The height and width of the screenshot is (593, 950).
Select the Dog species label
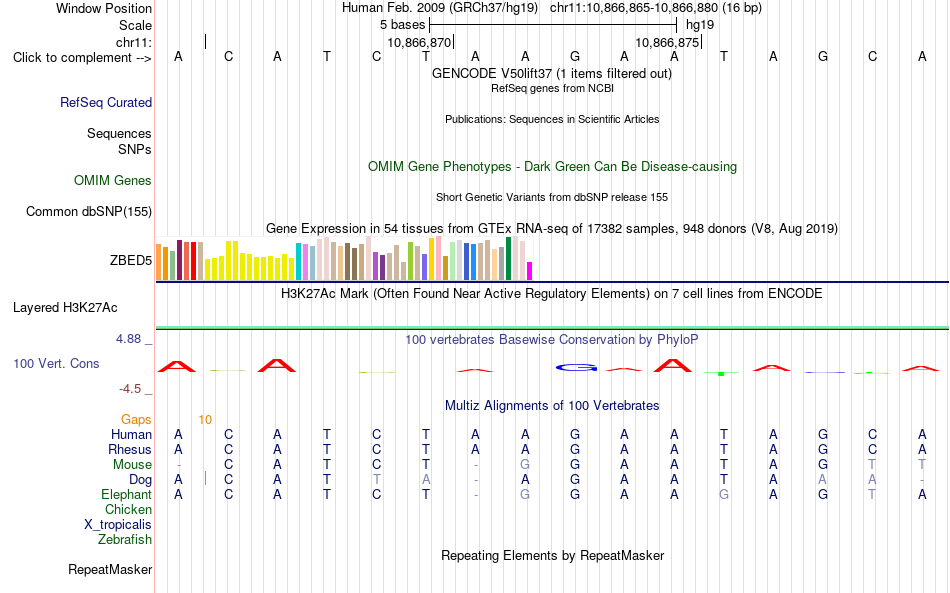click(x=141, y=480)
